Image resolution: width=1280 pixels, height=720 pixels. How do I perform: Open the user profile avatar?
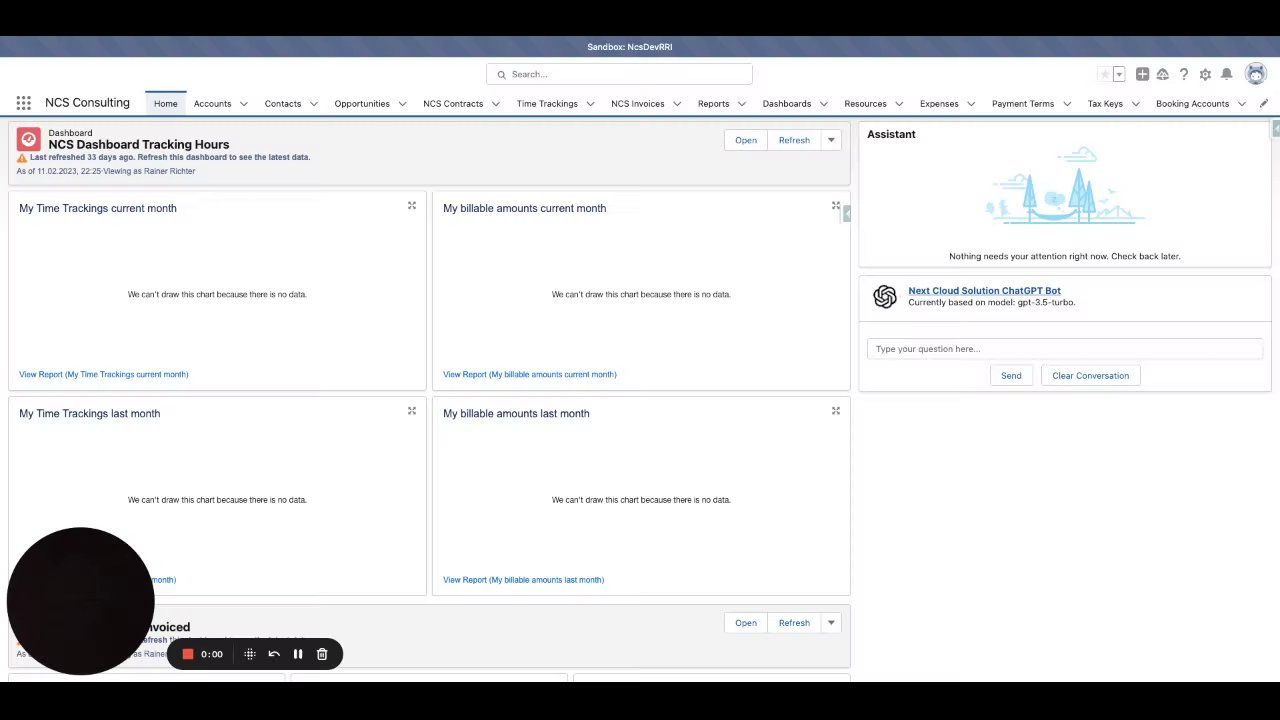pyautogui.click(x=1256, y=74)
